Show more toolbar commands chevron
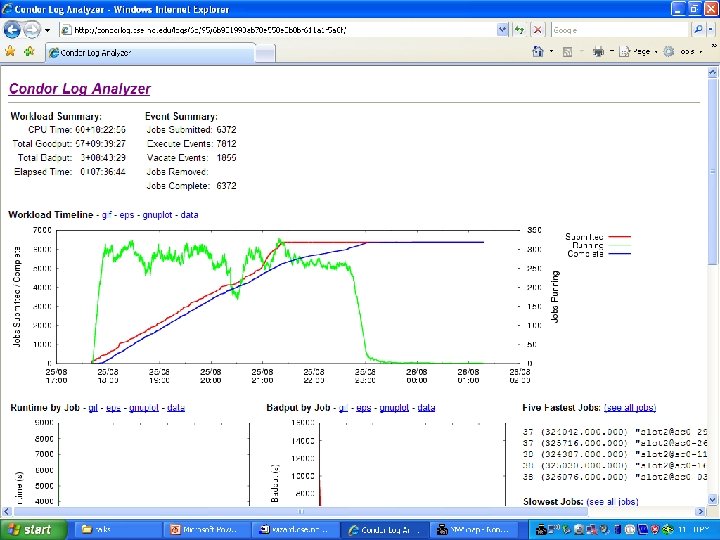 (714, 46)
